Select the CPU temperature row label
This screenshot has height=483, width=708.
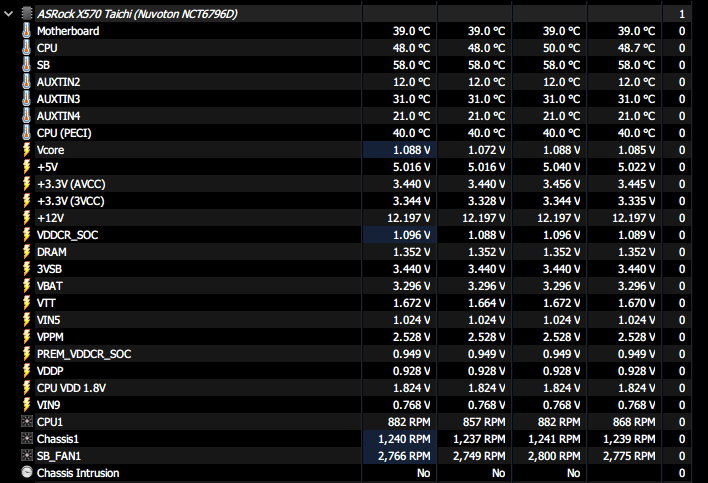[x=47, y=48]
